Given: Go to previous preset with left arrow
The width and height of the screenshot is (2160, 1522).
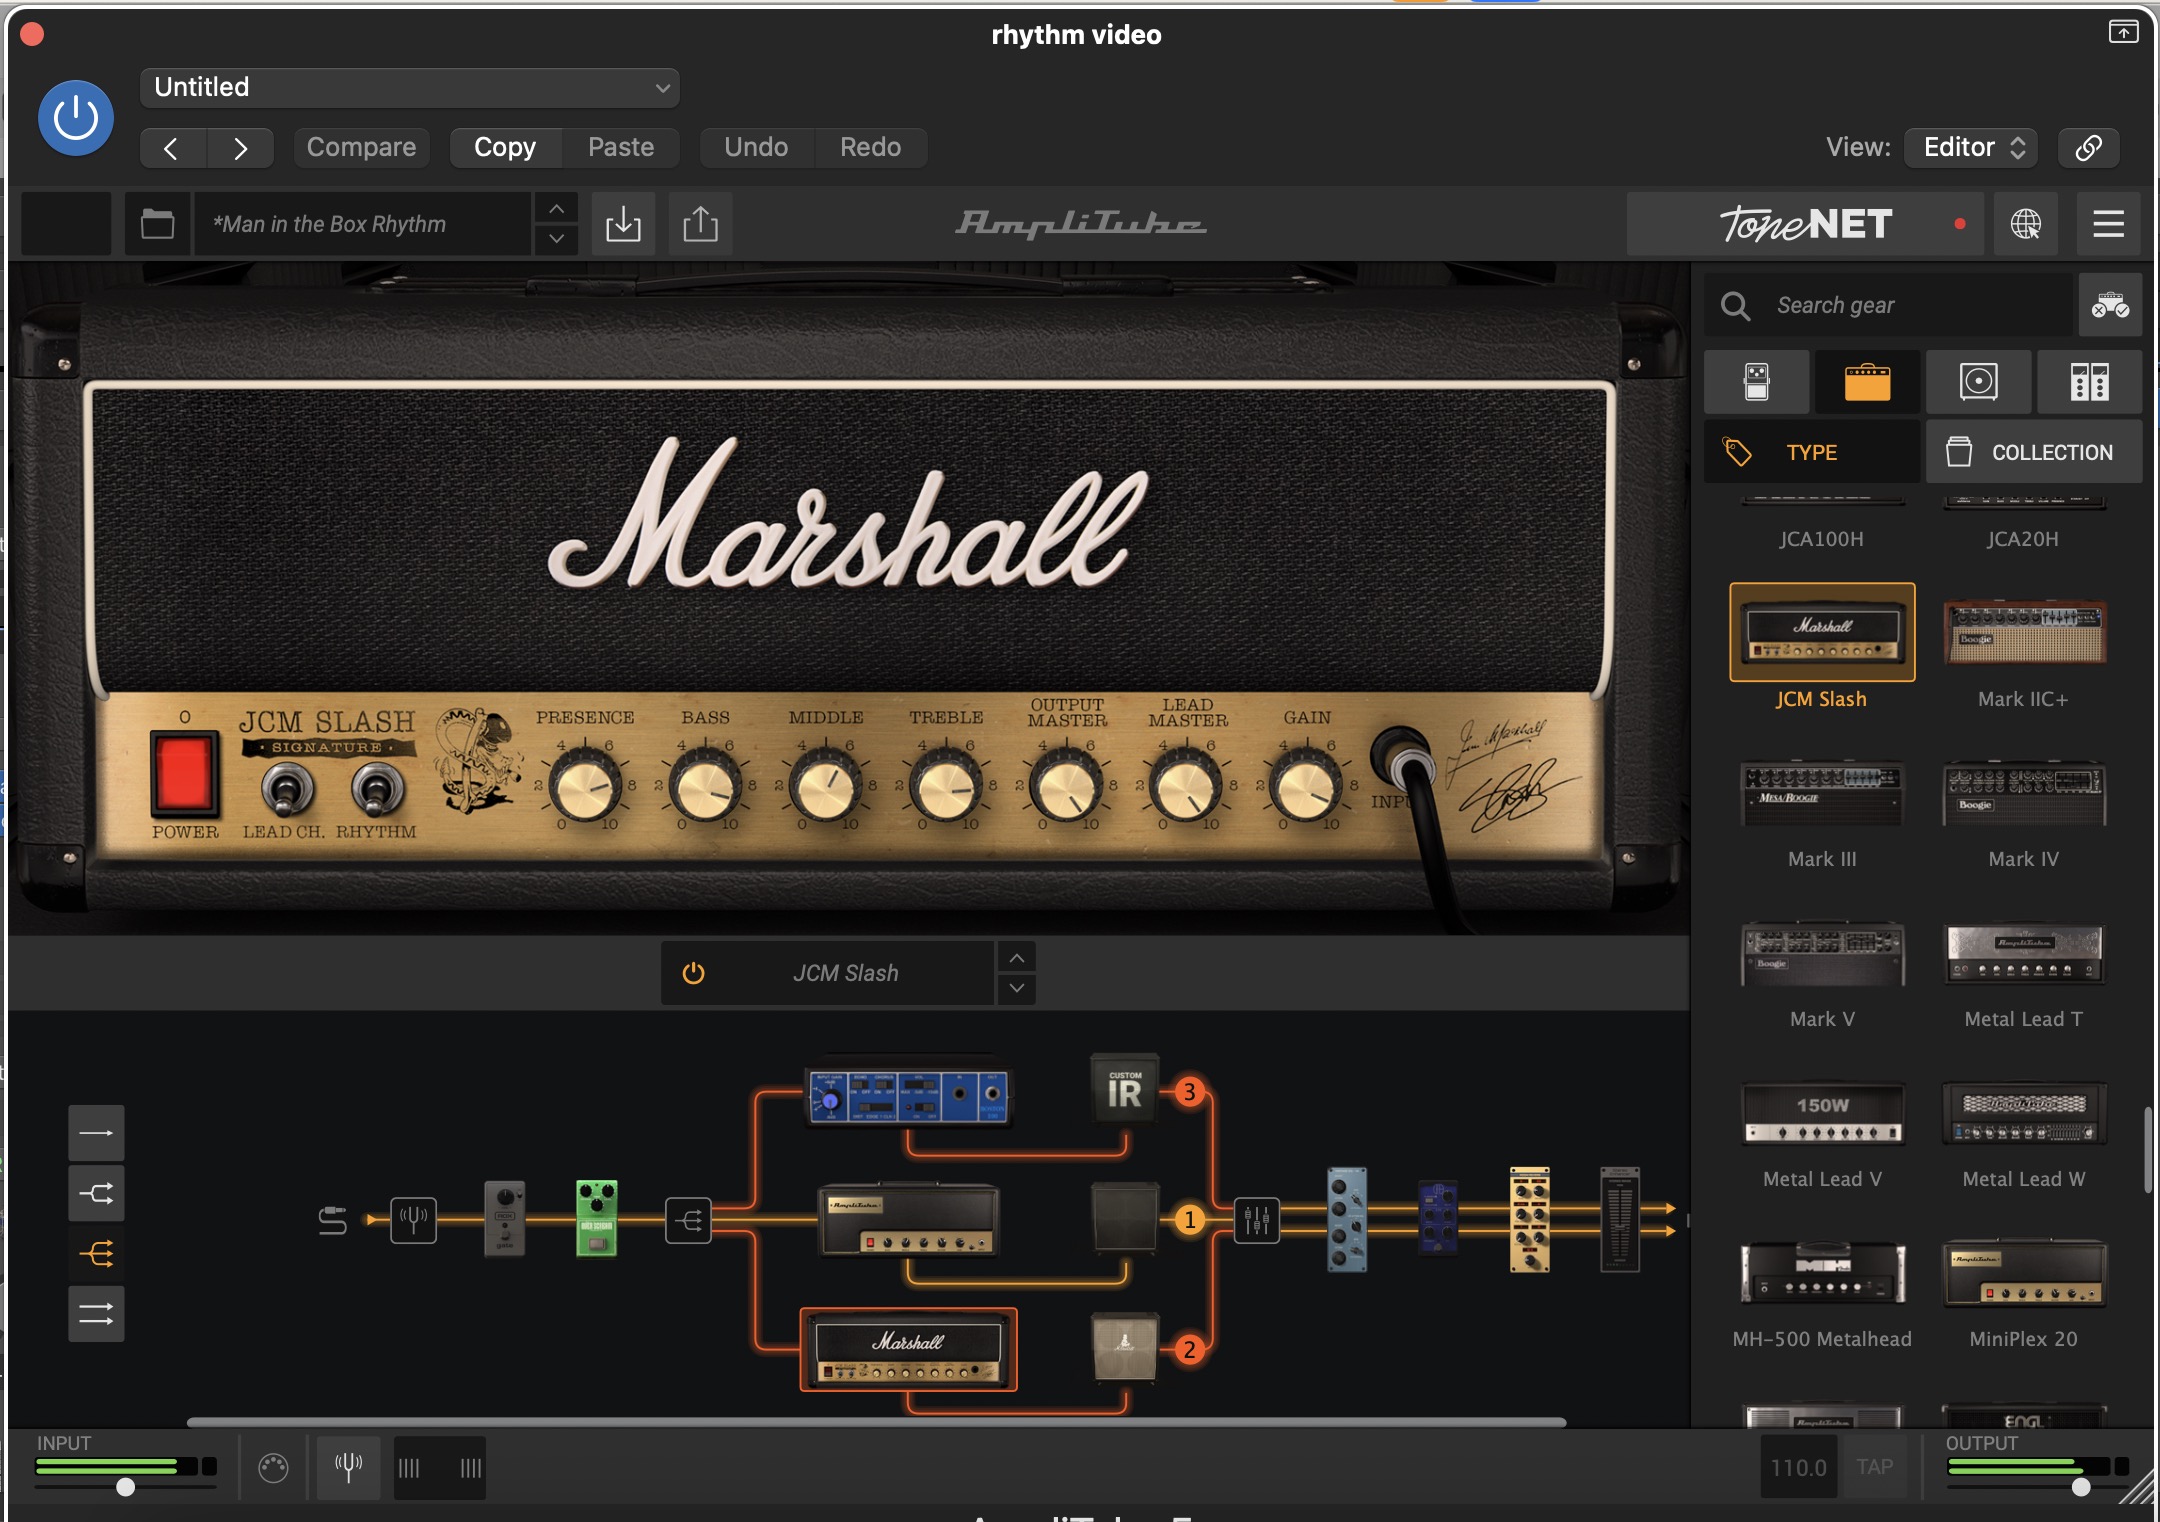Looking at the screenshot, I should 172,148.
